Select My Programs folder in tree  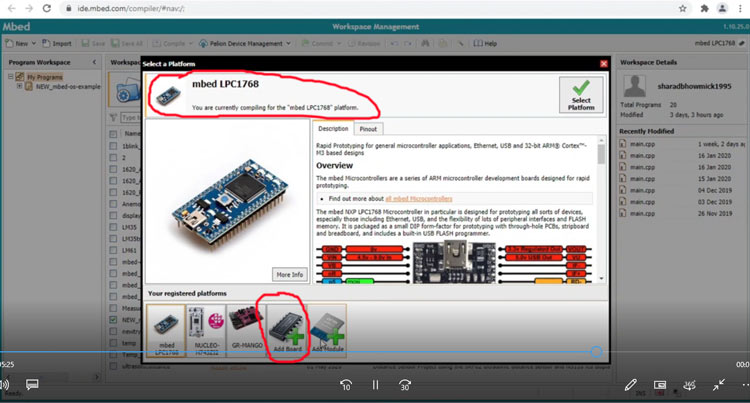[x=44, y=77]
